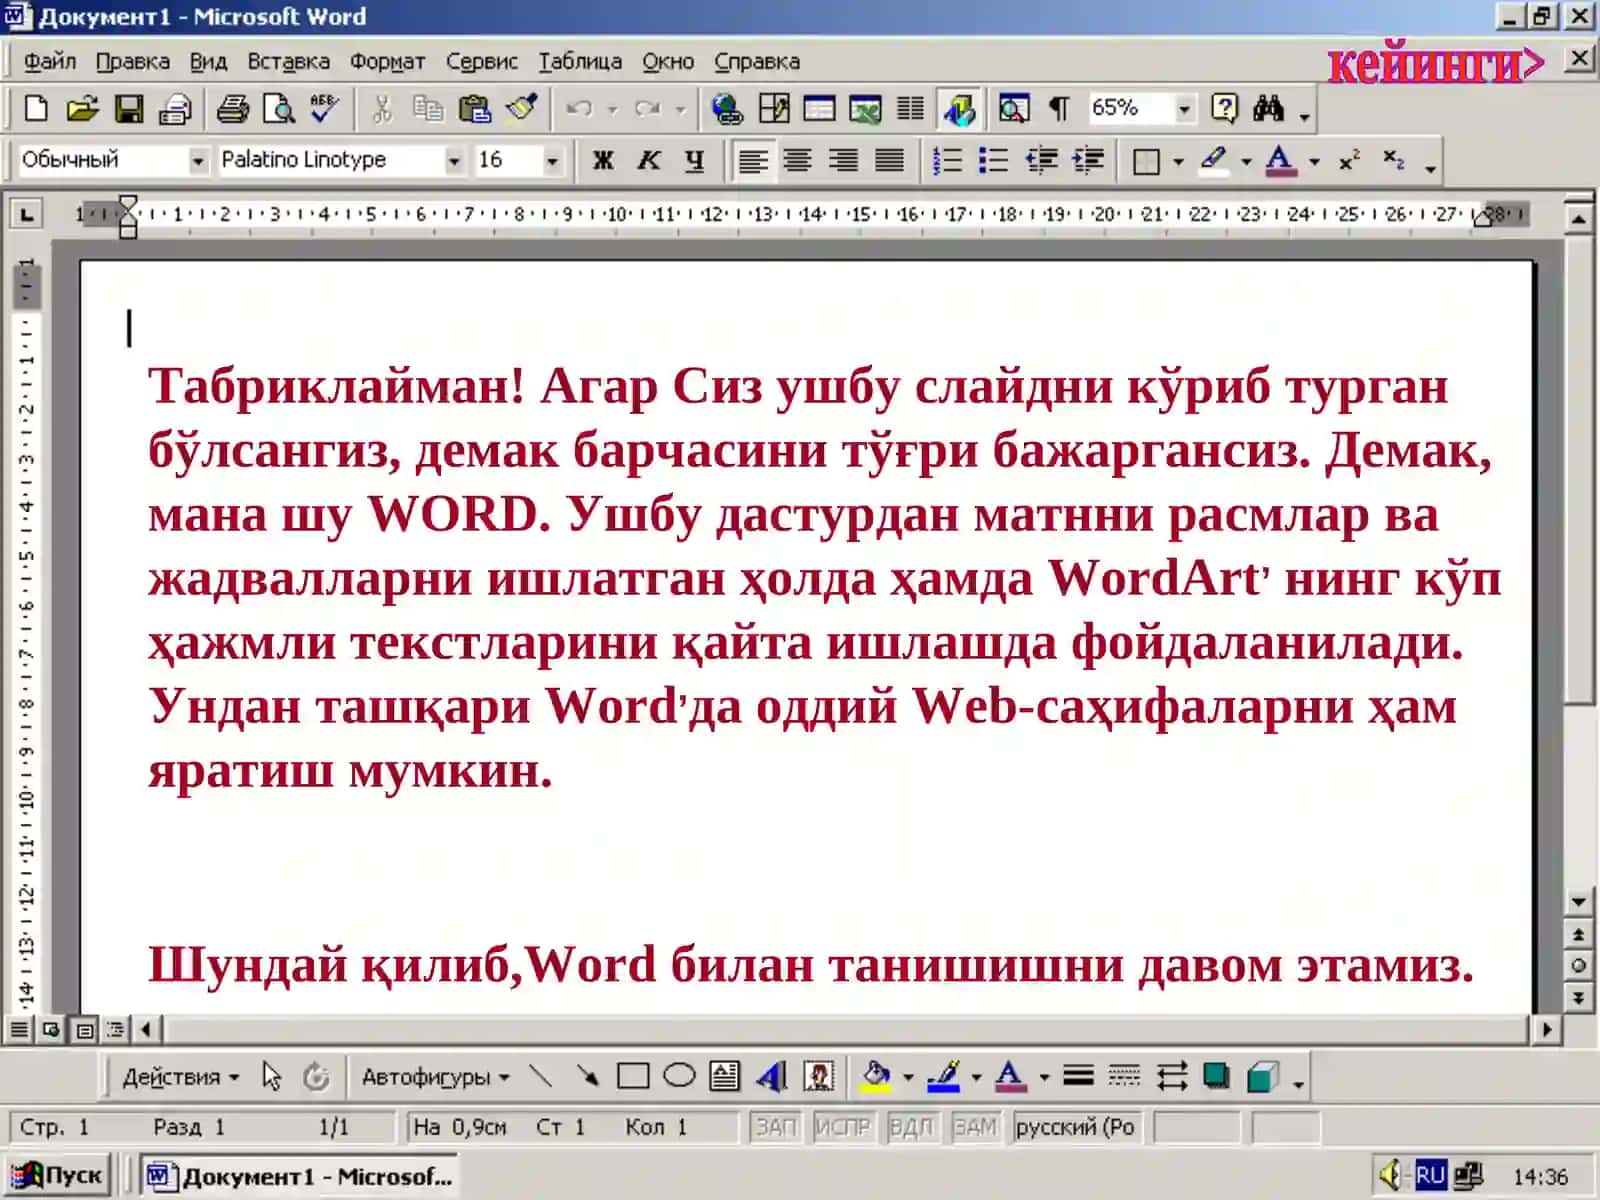This screenshot has width=1600, height=1200.
Task: Toggle italic formatting (К)
Action: (649, 160)
